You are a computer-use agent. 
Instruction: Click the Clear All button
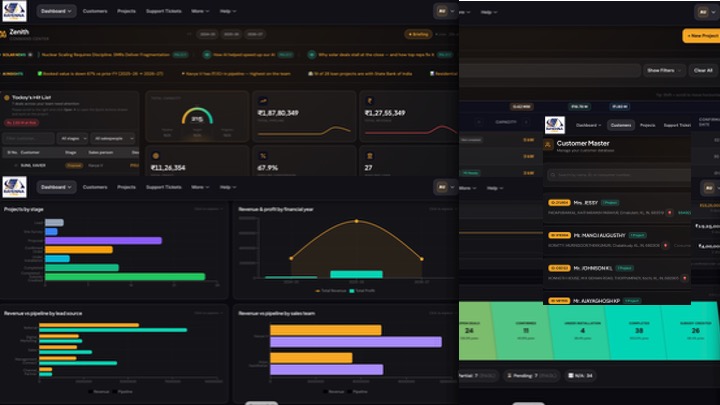[703, 70]
